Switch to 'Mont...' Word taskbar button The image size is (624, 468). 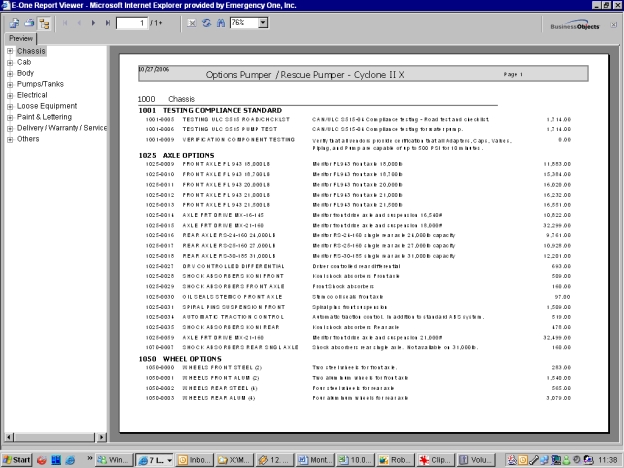click(316, 460)
